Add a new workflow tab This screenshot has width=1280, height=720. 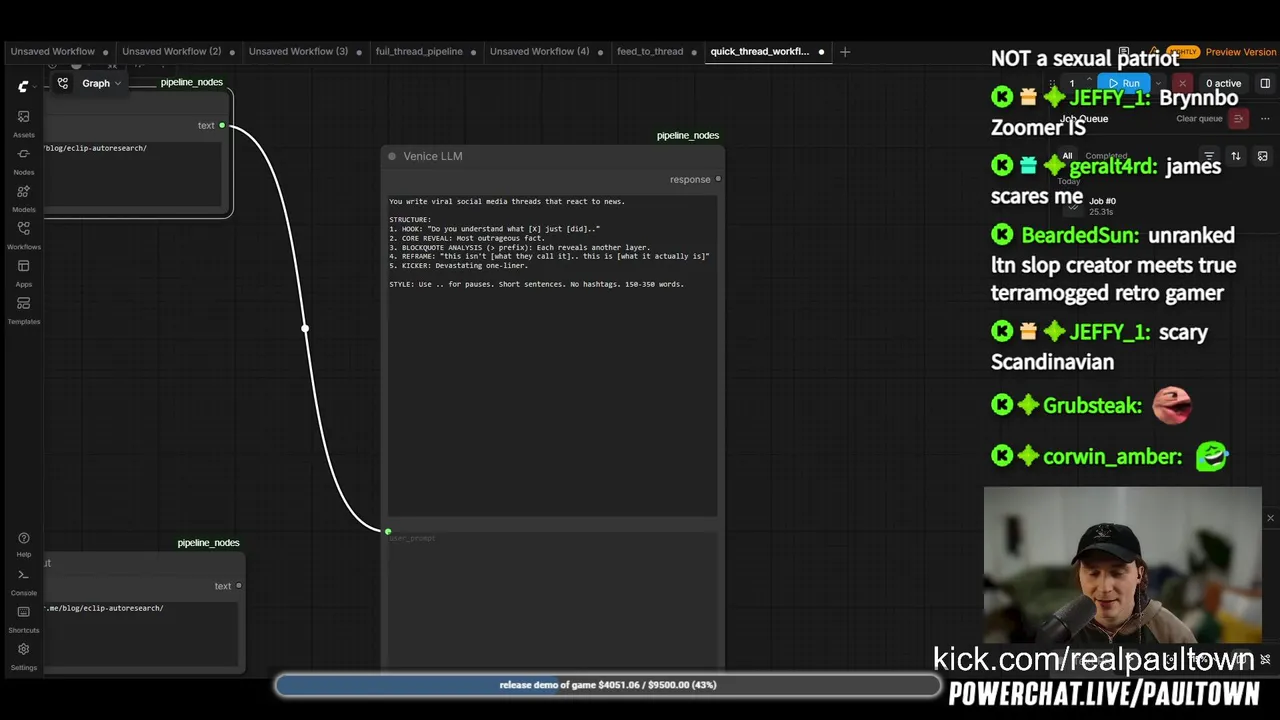tap(845, 52)
